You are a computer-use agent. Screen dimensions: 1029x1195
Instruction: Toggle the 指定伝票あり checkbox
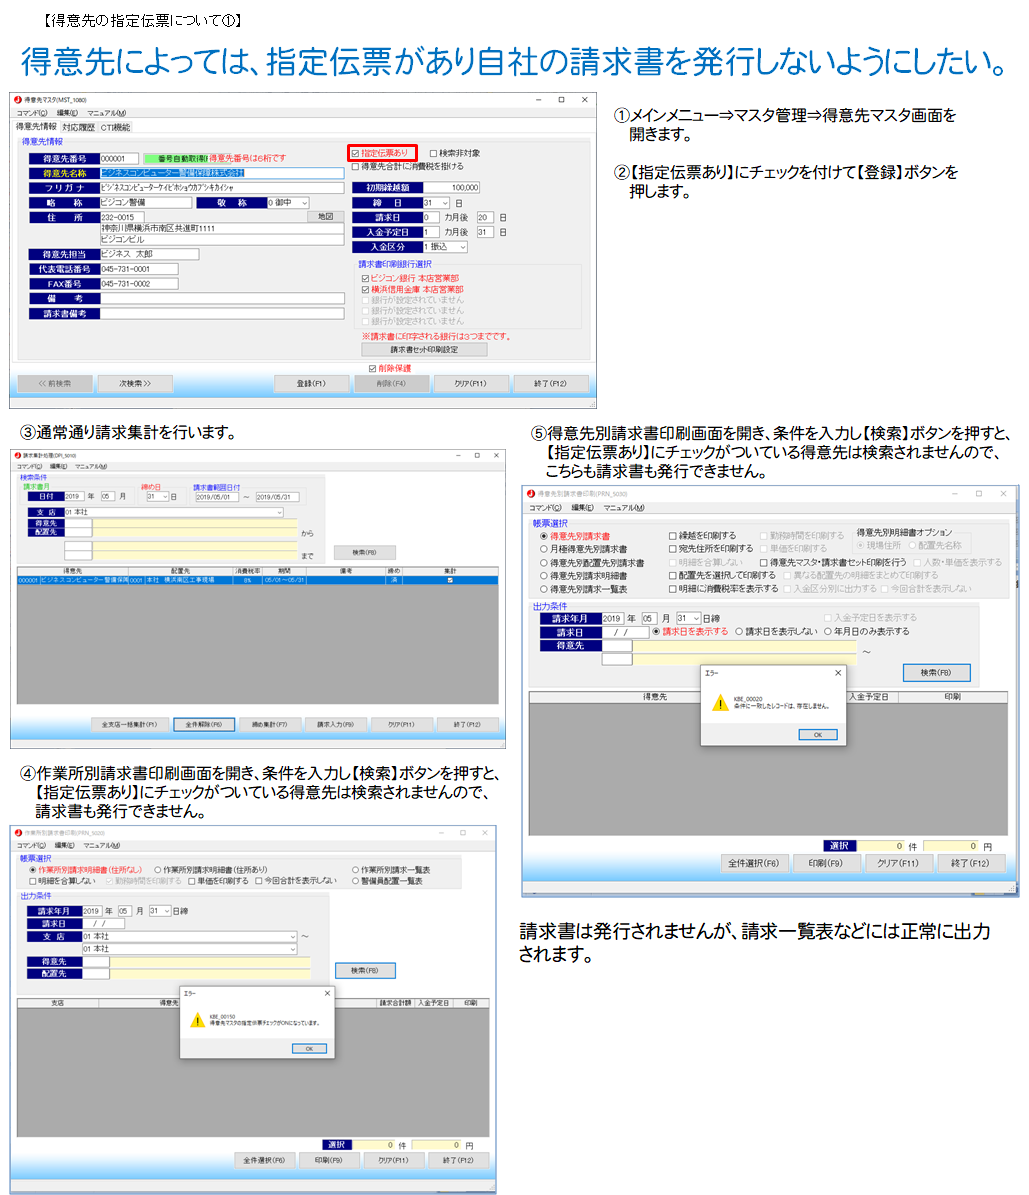356,153
